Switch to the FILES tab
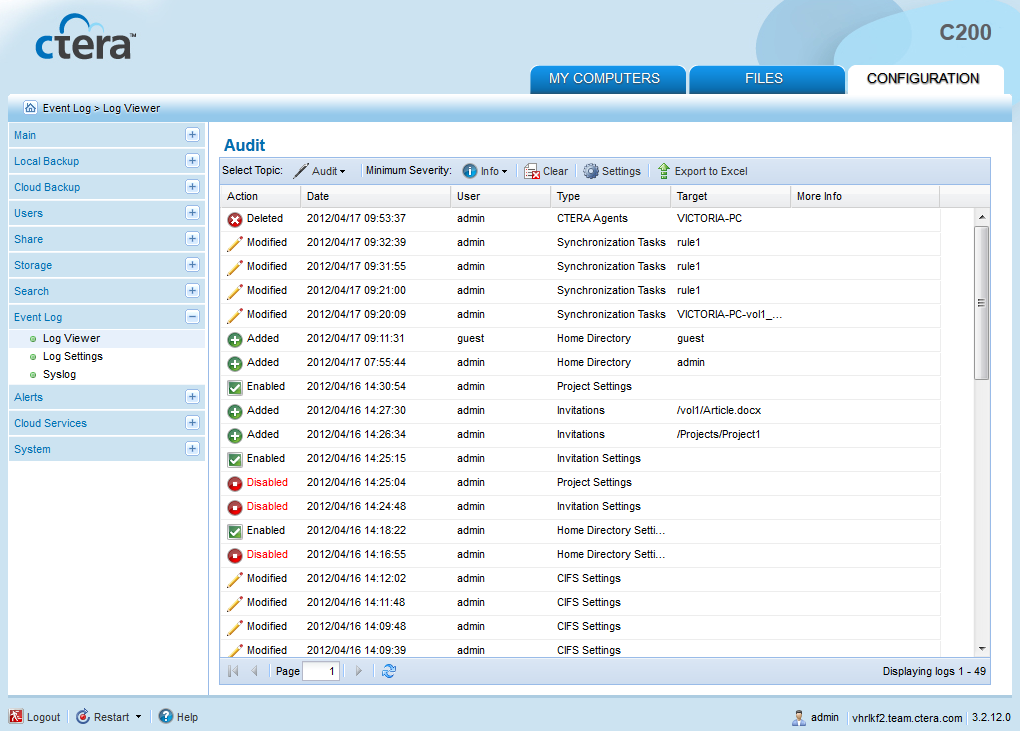This screenshot has height=731, width=1020. point(766,79)
